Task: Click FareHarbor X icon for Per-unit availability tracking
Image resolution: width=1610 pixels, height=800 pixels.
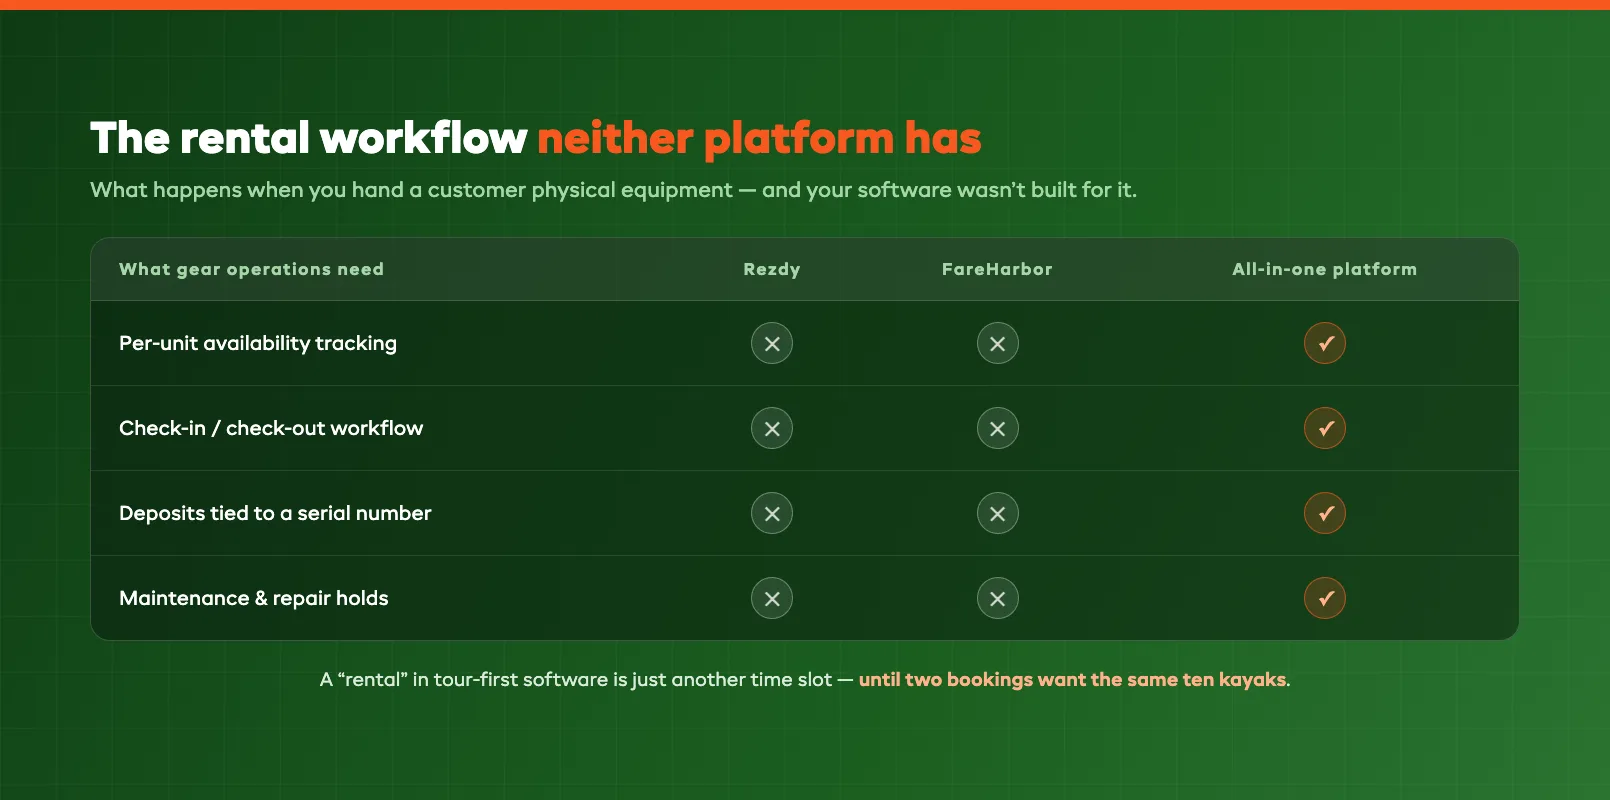Action: (998, 343)
